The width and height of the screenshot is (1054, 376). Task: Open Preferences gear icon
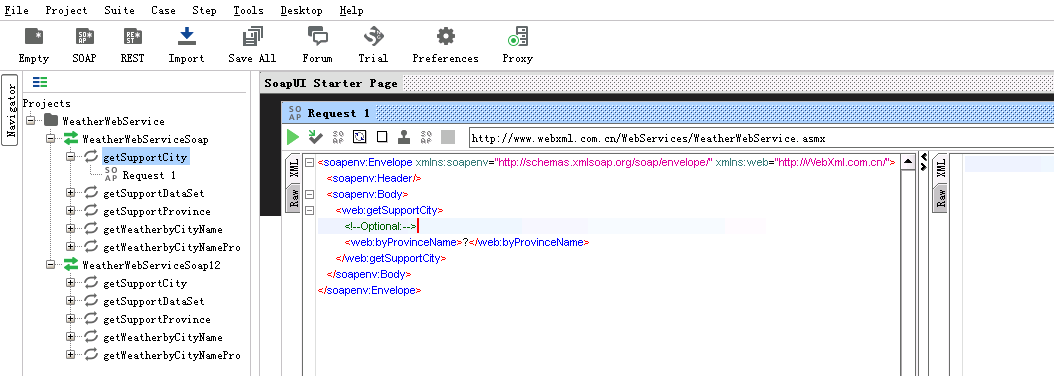pos(445,36)
